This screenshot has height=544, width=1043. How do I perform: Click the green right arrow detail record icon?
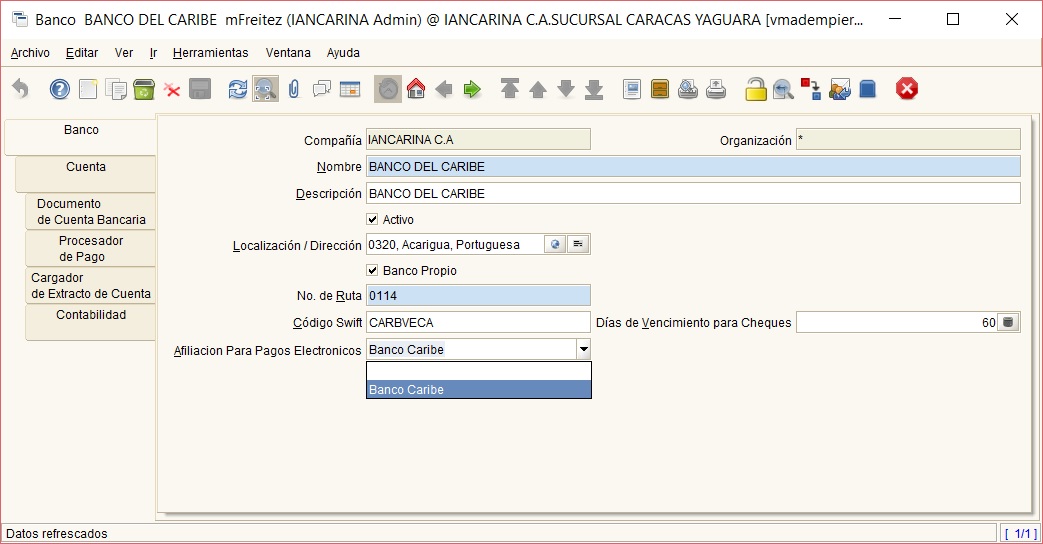pyautogui.click(x=472, y=88)
